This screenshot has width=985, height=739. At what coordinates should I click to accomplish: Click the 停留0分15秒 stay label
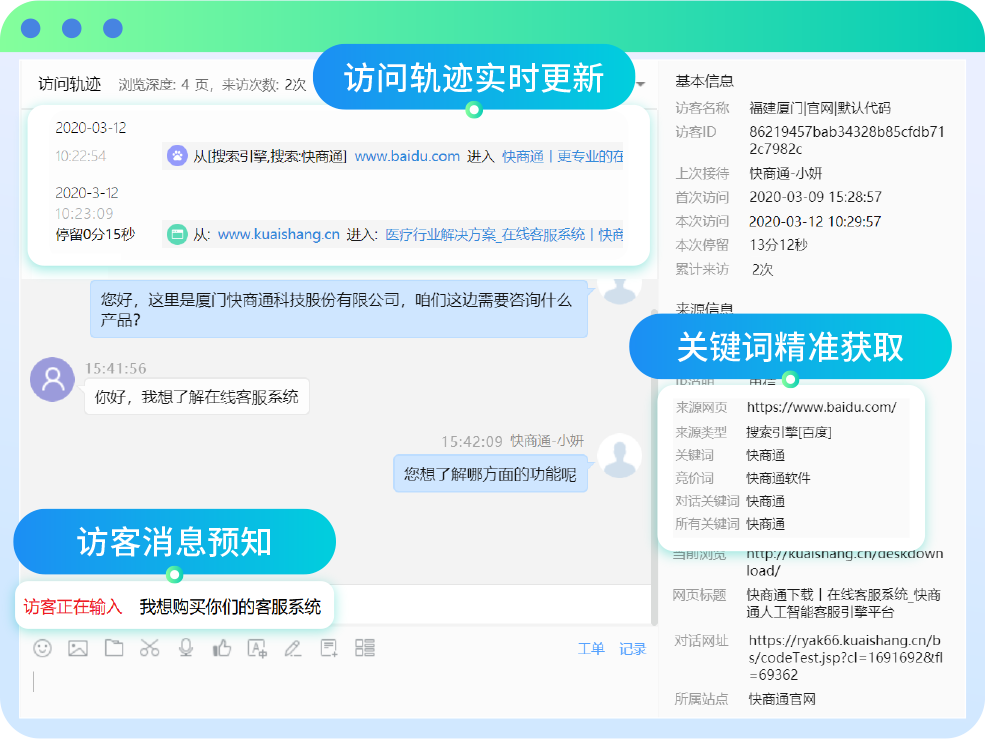click(95, 234)
